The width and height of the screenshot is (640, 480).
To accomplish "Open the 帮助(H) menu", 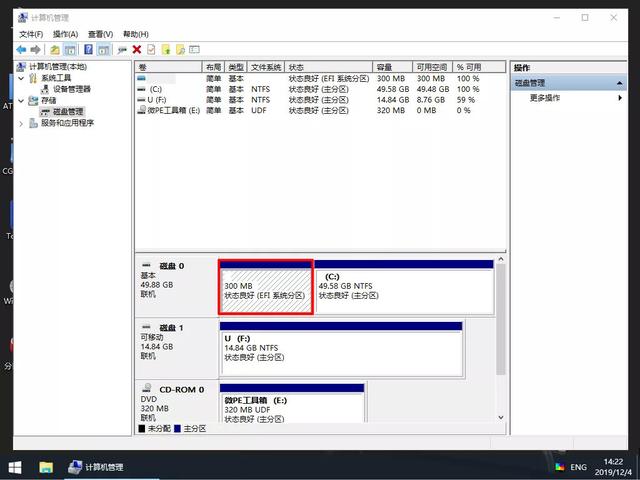I will click(x=136, y=34).
